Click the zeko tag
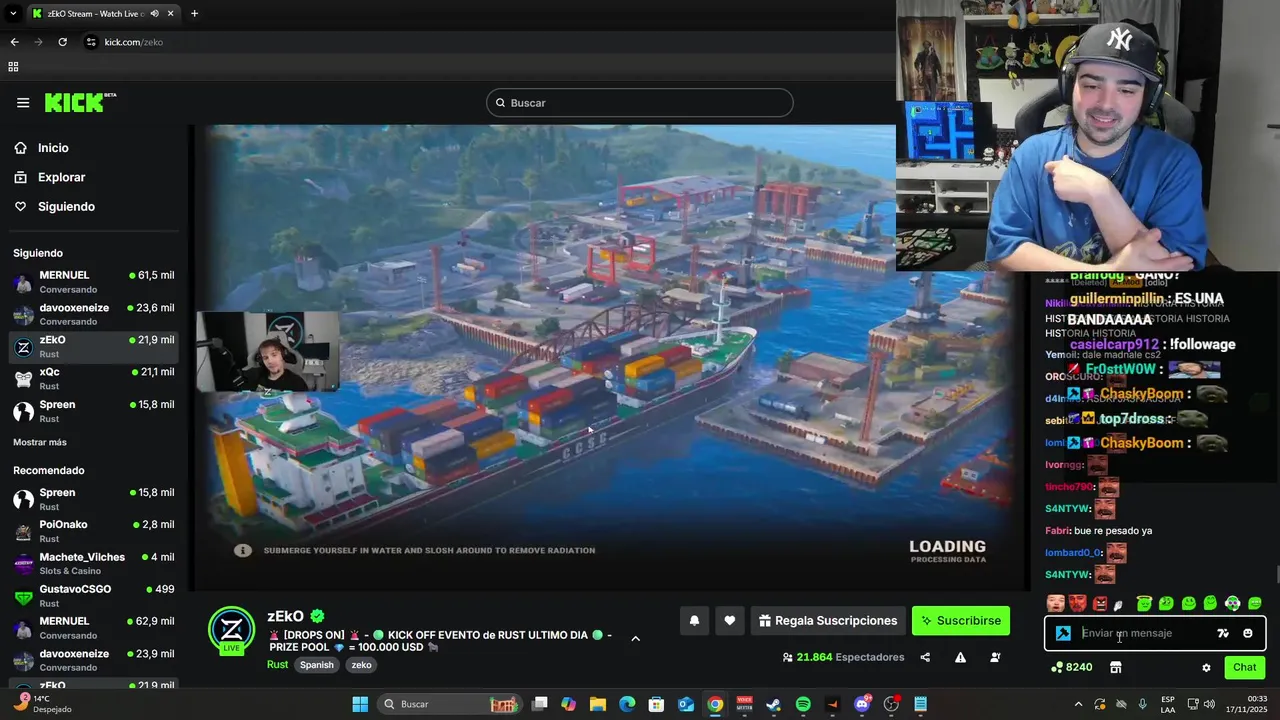This screenshot has width=1280, height=720. [x=361, y=665]
